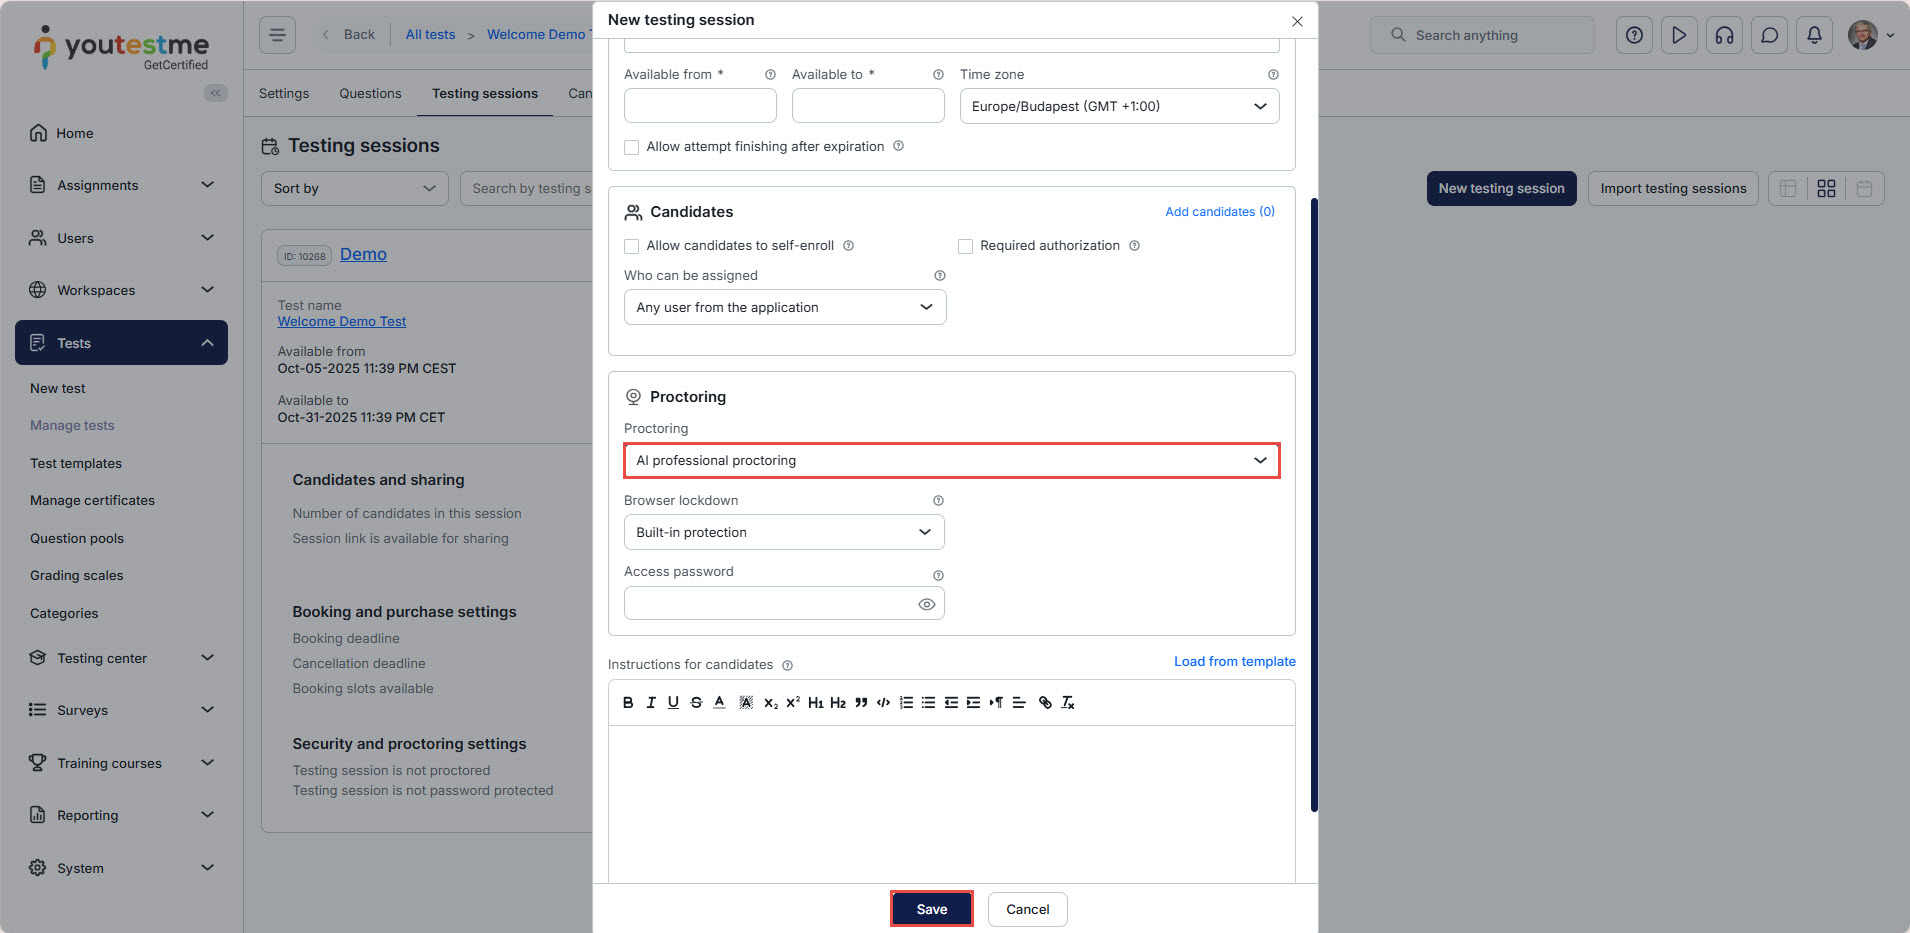Insert a link in the instructions editor
The width and height of the screenshot is (1910, 933).
point(1045,703)
